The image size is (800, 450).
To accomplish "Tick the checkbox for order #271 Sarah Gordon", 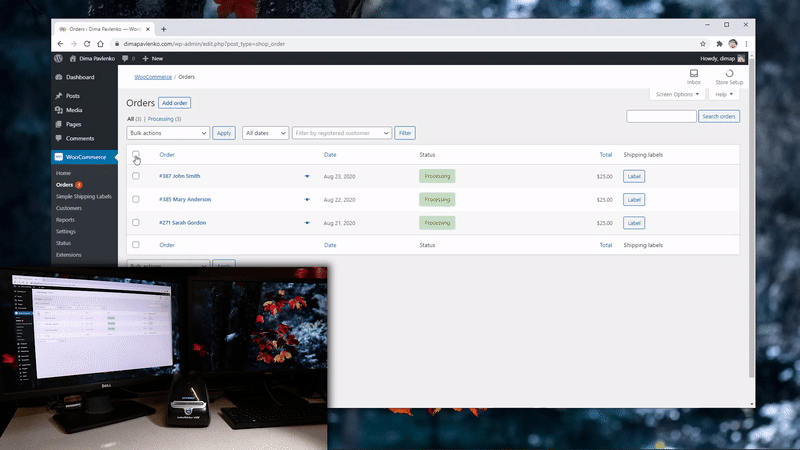I will (x=136, y=222).
